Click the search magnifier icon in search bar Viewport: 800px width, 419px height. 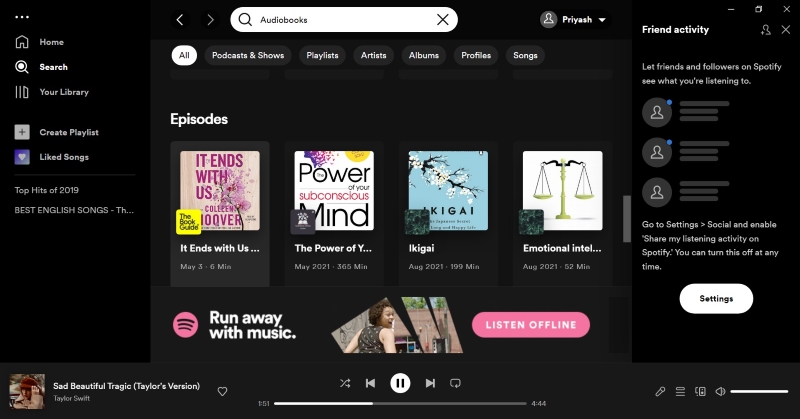coord(245,20)
